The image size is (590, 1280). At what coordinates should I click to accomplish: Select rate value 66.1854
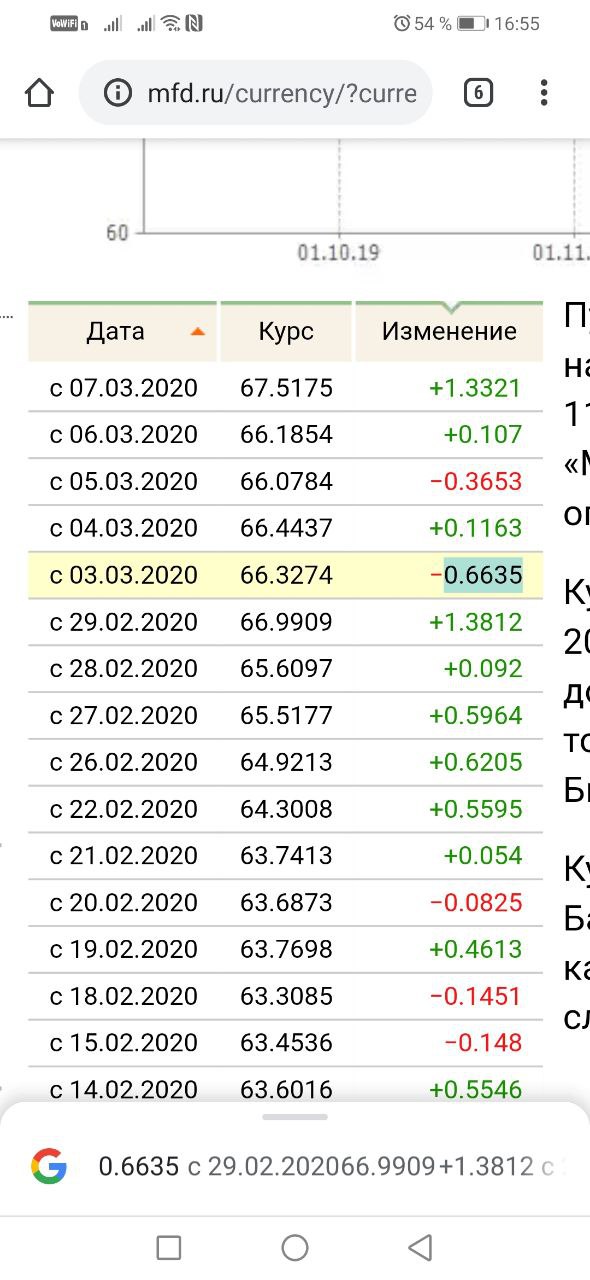point(286,435)
